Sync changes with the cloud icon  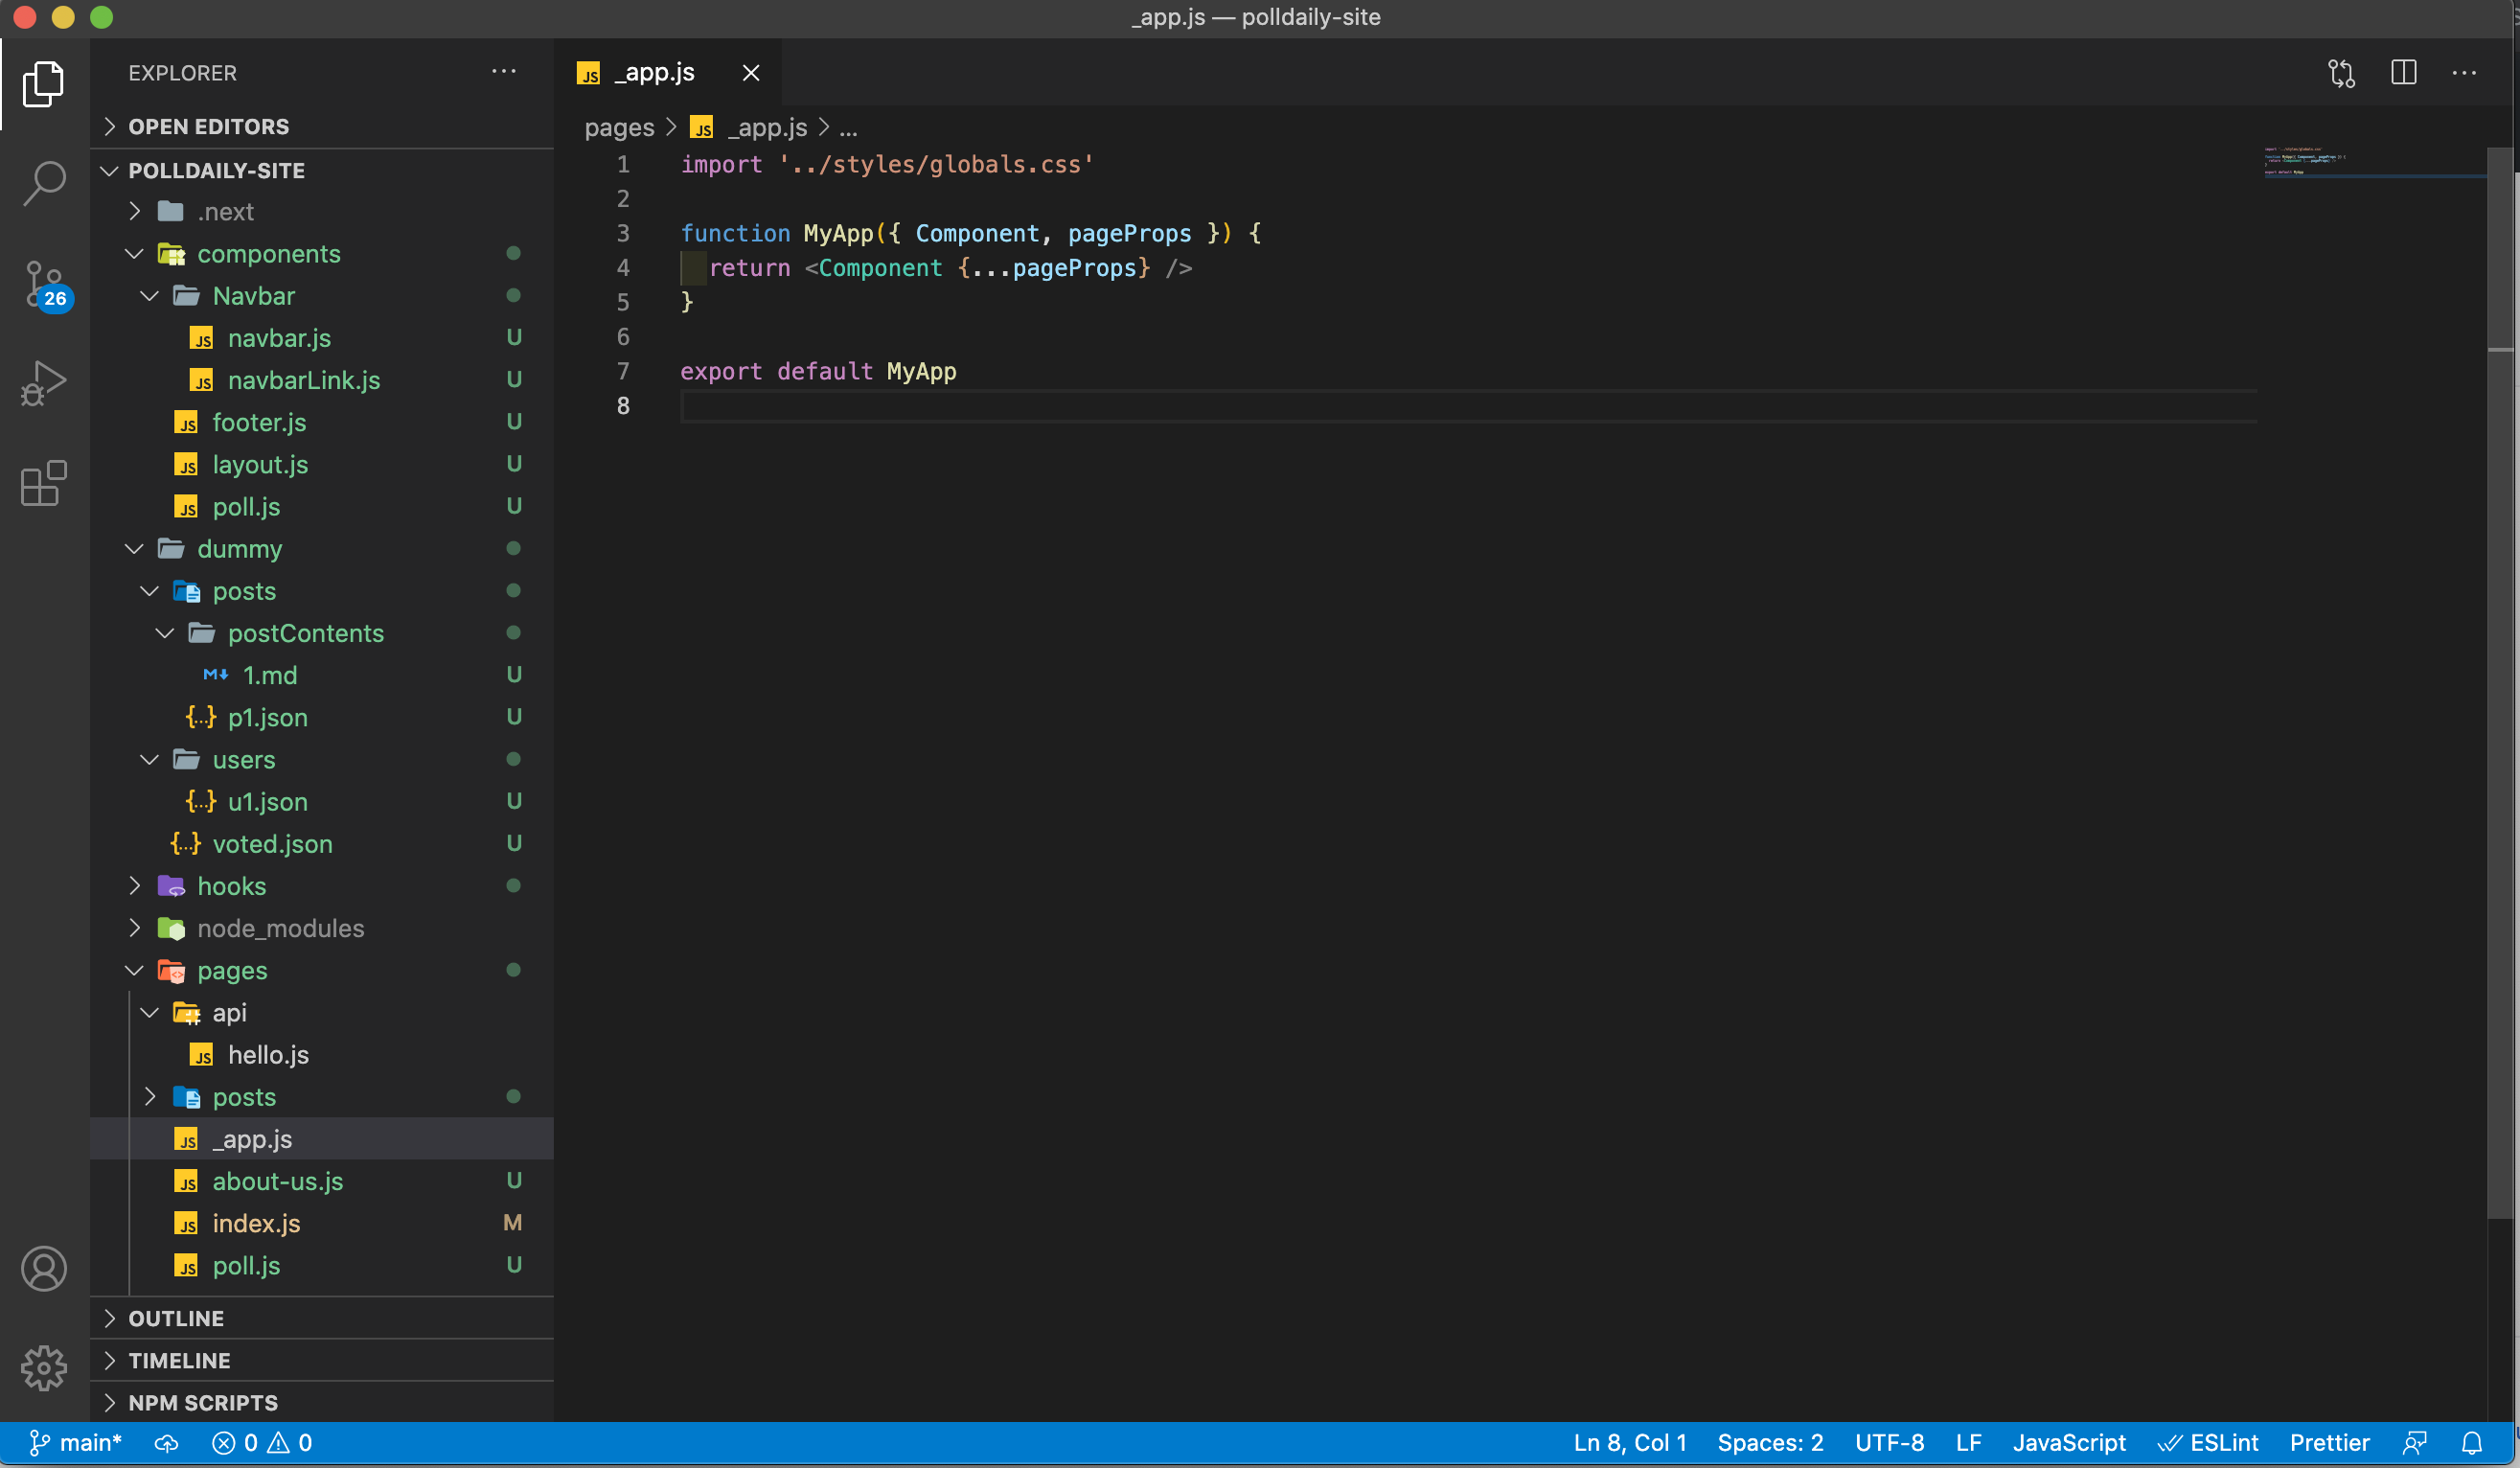[166, 1442]
